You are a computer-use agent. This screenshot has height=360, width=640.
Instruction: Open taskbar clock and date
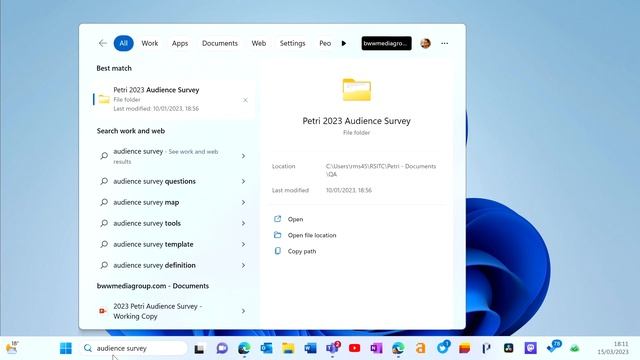coord(613,348)
